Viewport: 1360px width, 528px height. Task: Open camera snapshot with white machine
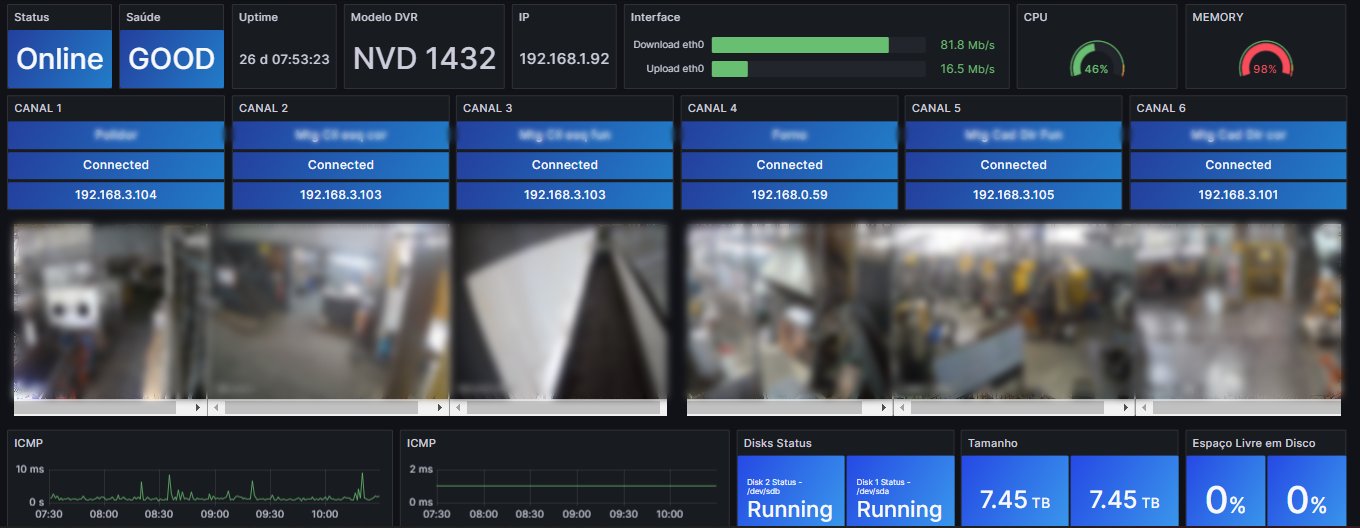(x=111, y=311)
